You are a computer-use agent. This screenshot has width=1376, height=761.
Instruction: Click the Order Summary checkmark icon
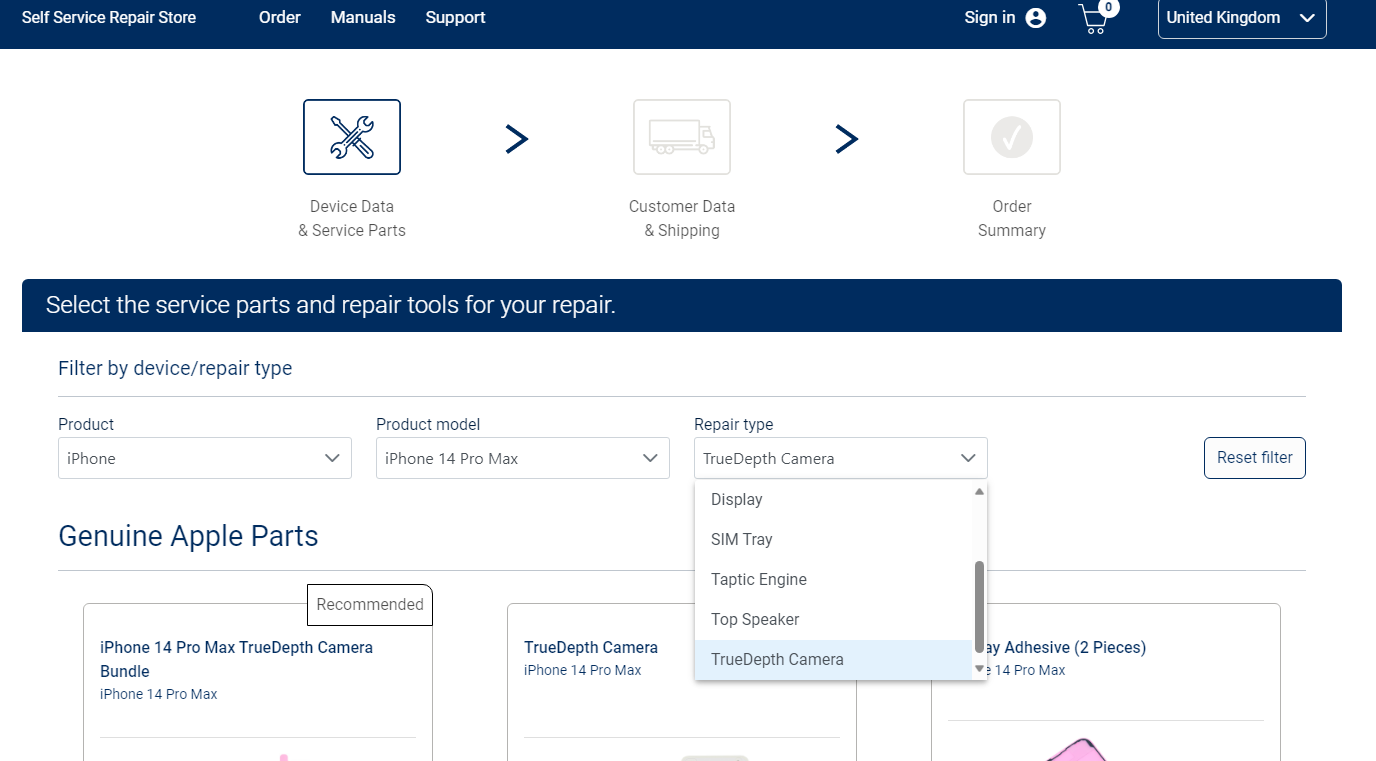(x=1012, y=137)
